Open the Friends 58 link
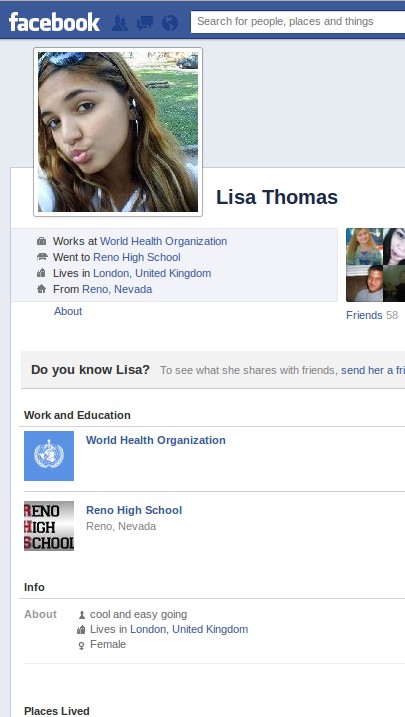The image size is (405, 717). [x=372, y=315]
